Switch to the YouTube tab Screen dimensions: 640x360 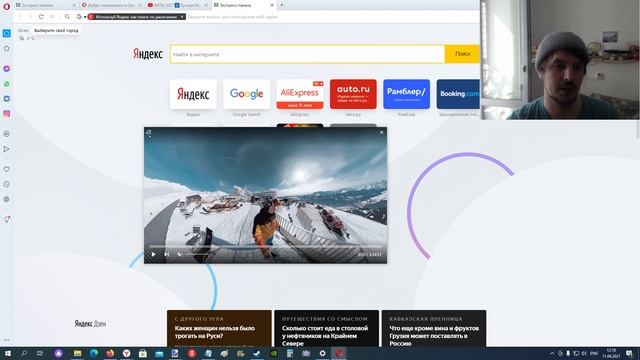click(x=159, y=5)
